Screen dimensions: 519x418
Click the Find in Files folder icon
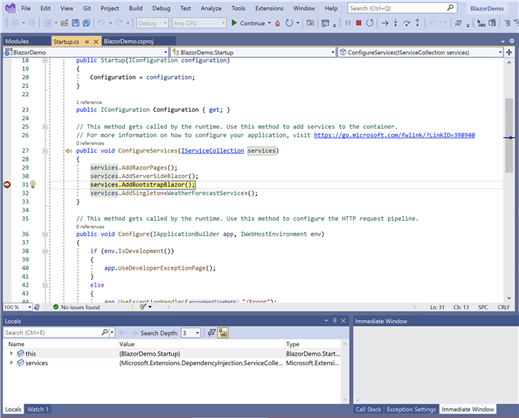[310, 23]
